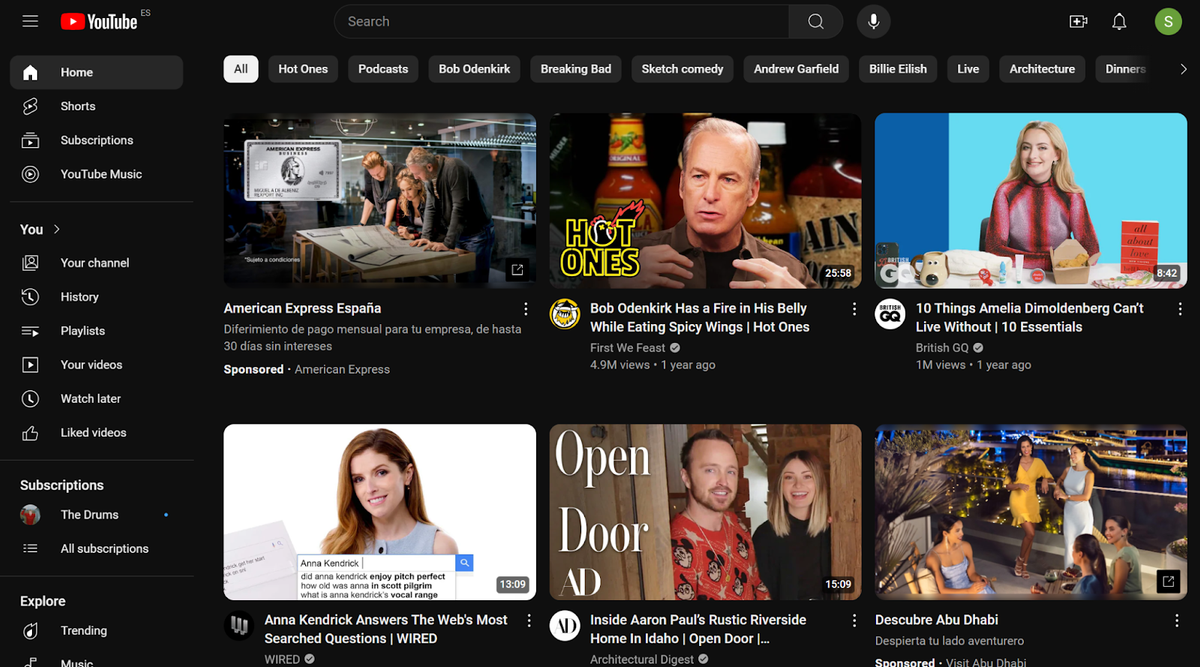Open the notifications bell

click(x=1120, y=21)
